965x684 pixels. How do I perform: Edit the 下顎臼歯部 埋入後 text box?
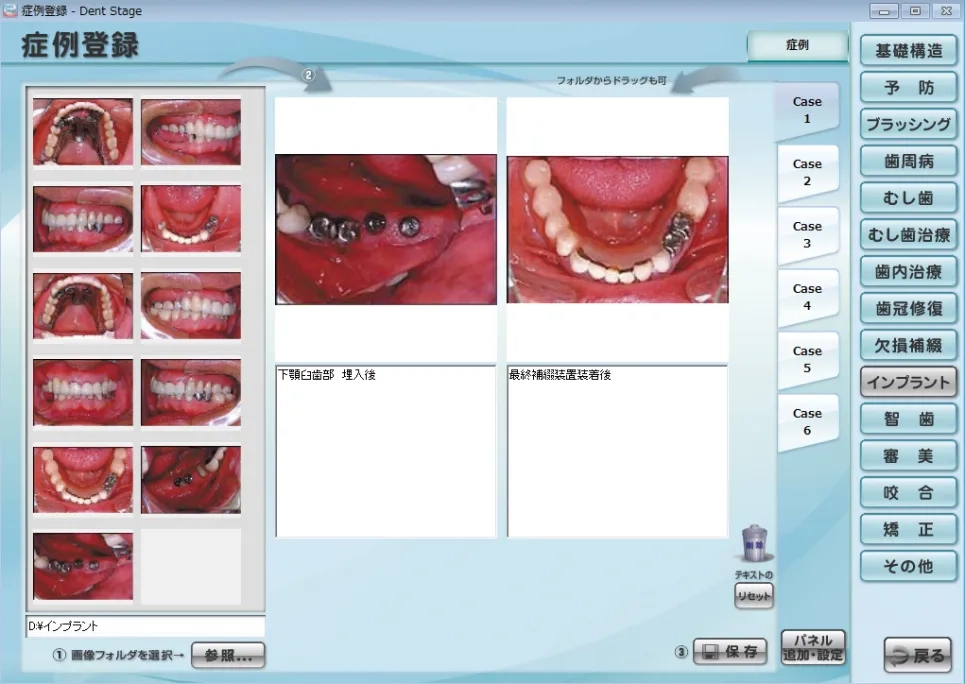(385, 451)
